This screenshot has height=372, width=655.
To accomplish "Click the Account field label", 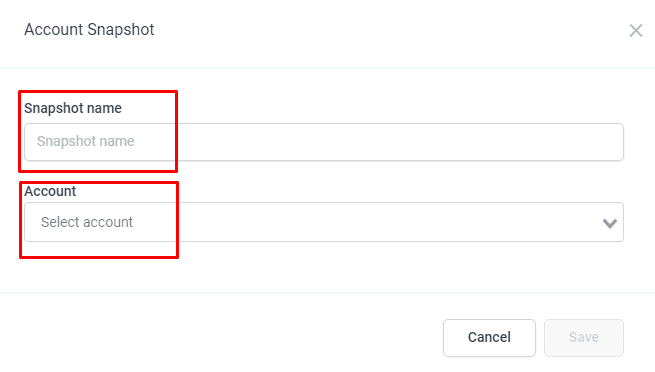I will [50, 191].
